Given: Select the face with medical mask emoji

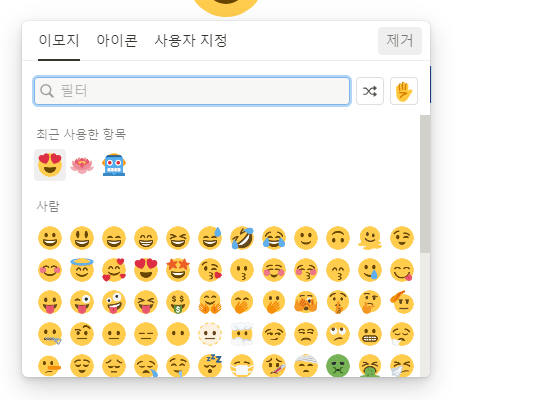Looking at the screenshot, I should tap(242, 365).
